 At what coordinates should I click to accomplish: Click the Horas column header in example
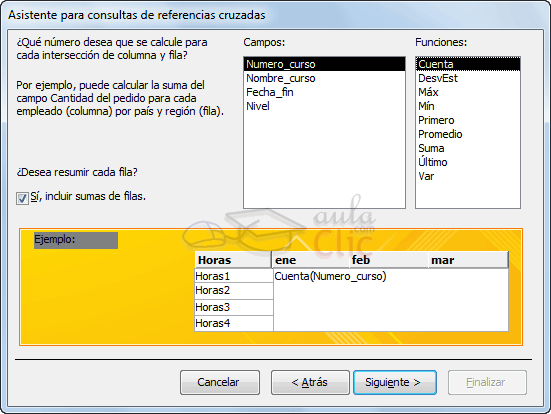233,260
